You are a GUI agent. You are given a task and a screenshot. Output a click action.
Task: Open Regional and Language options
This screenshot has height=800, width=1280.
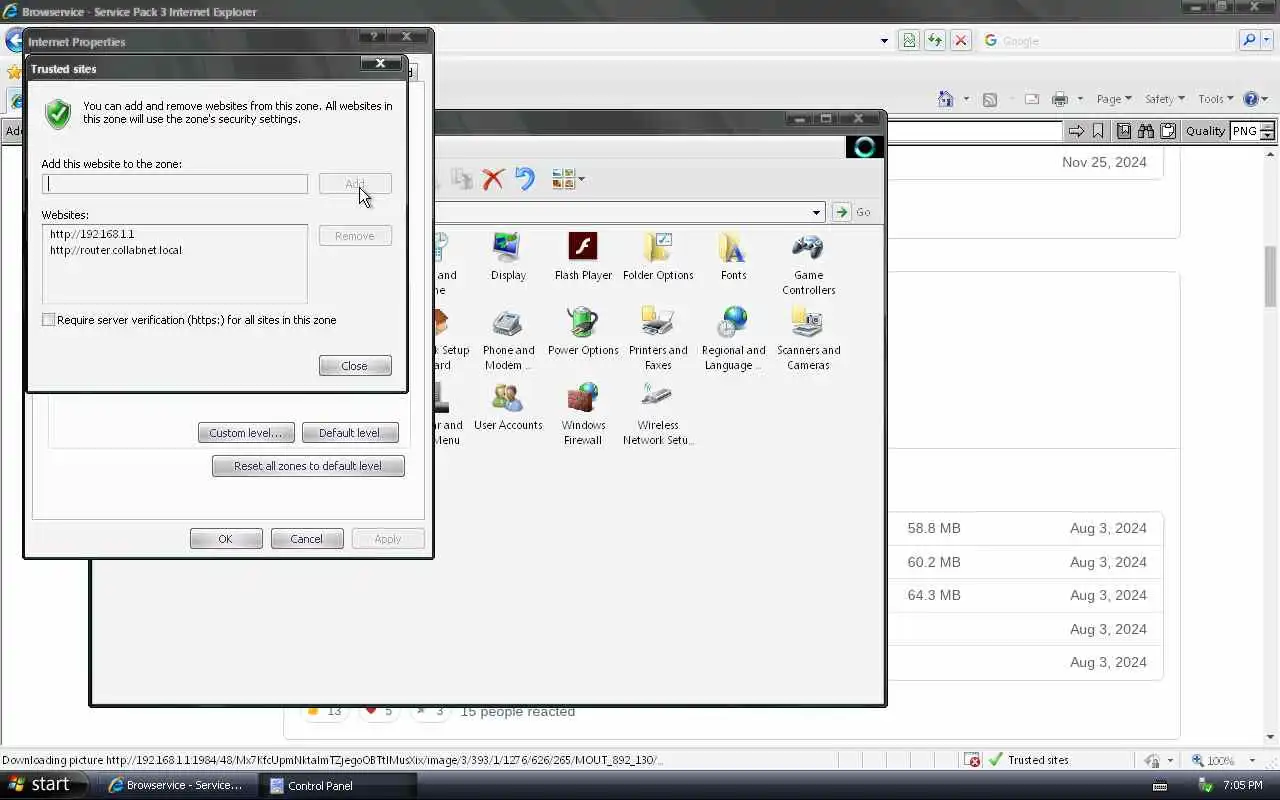click(733, 339)
